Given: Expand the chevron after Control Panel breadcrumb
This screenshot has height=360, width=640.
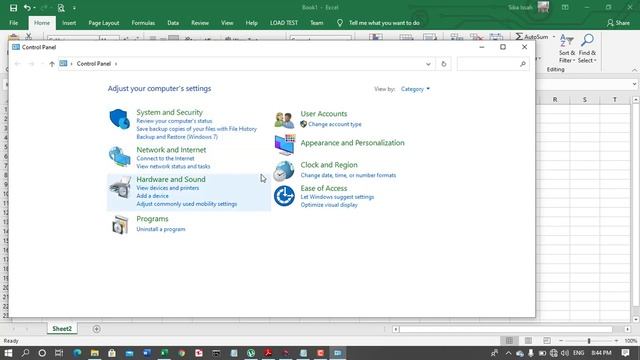Looking at the screenshot, I should coord(116,64).
